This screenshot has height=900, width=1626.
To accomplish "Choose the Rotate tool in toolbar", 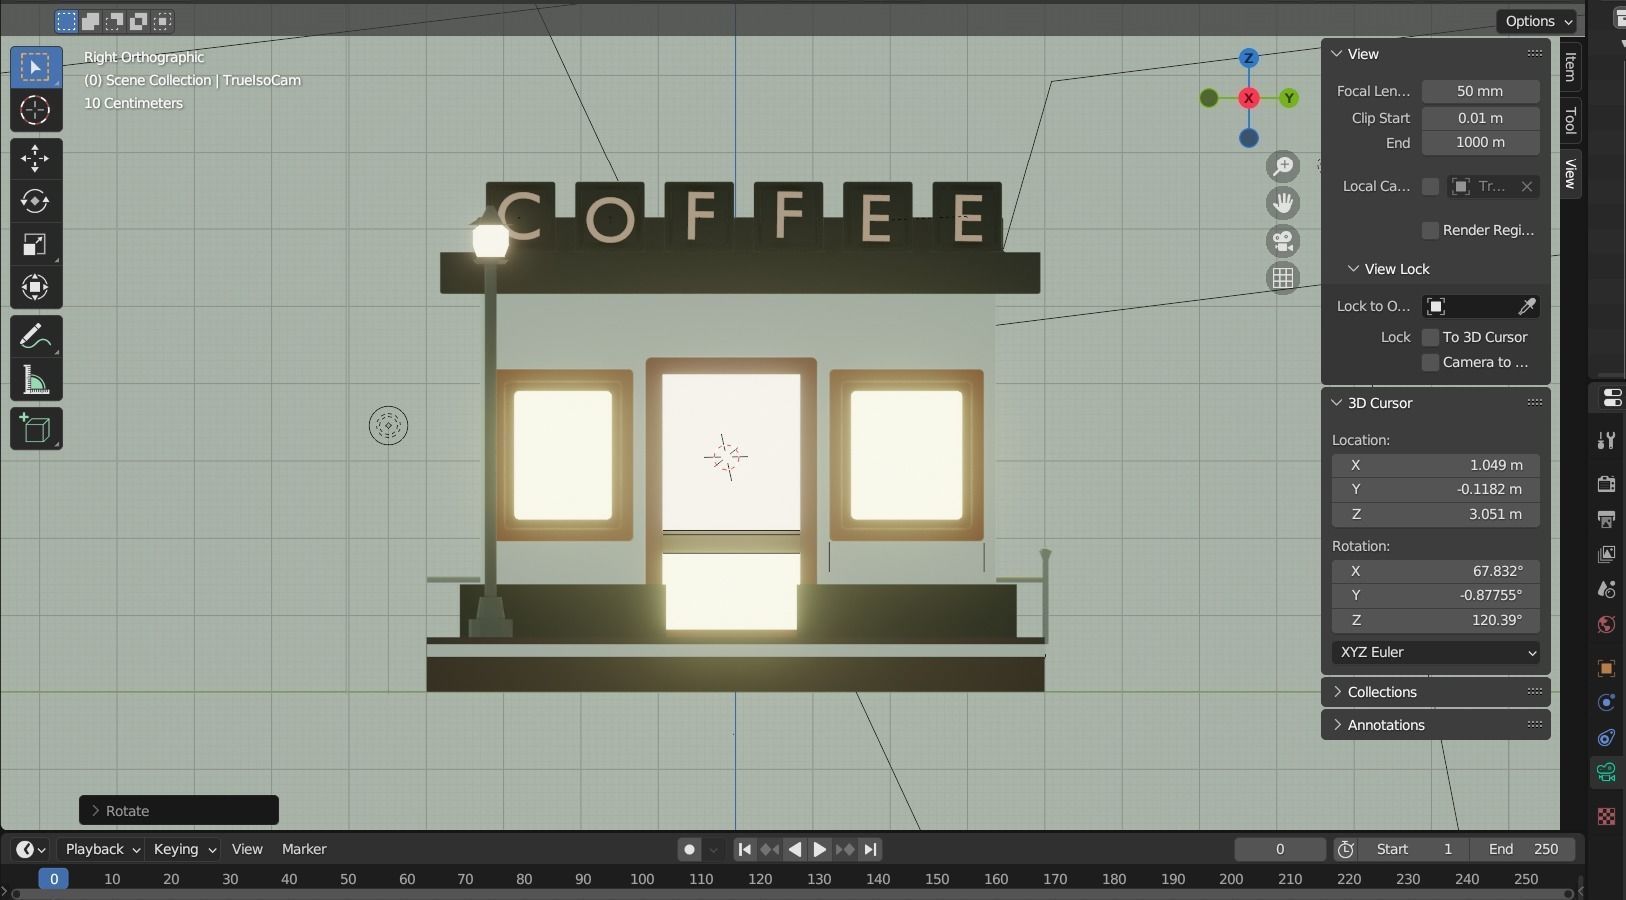I will [36, 202].
